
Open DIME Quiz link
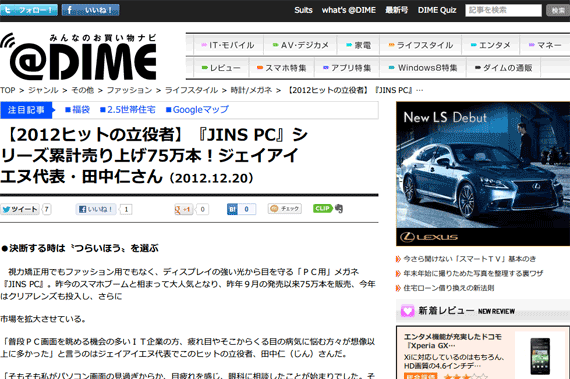tap(437, 10)
